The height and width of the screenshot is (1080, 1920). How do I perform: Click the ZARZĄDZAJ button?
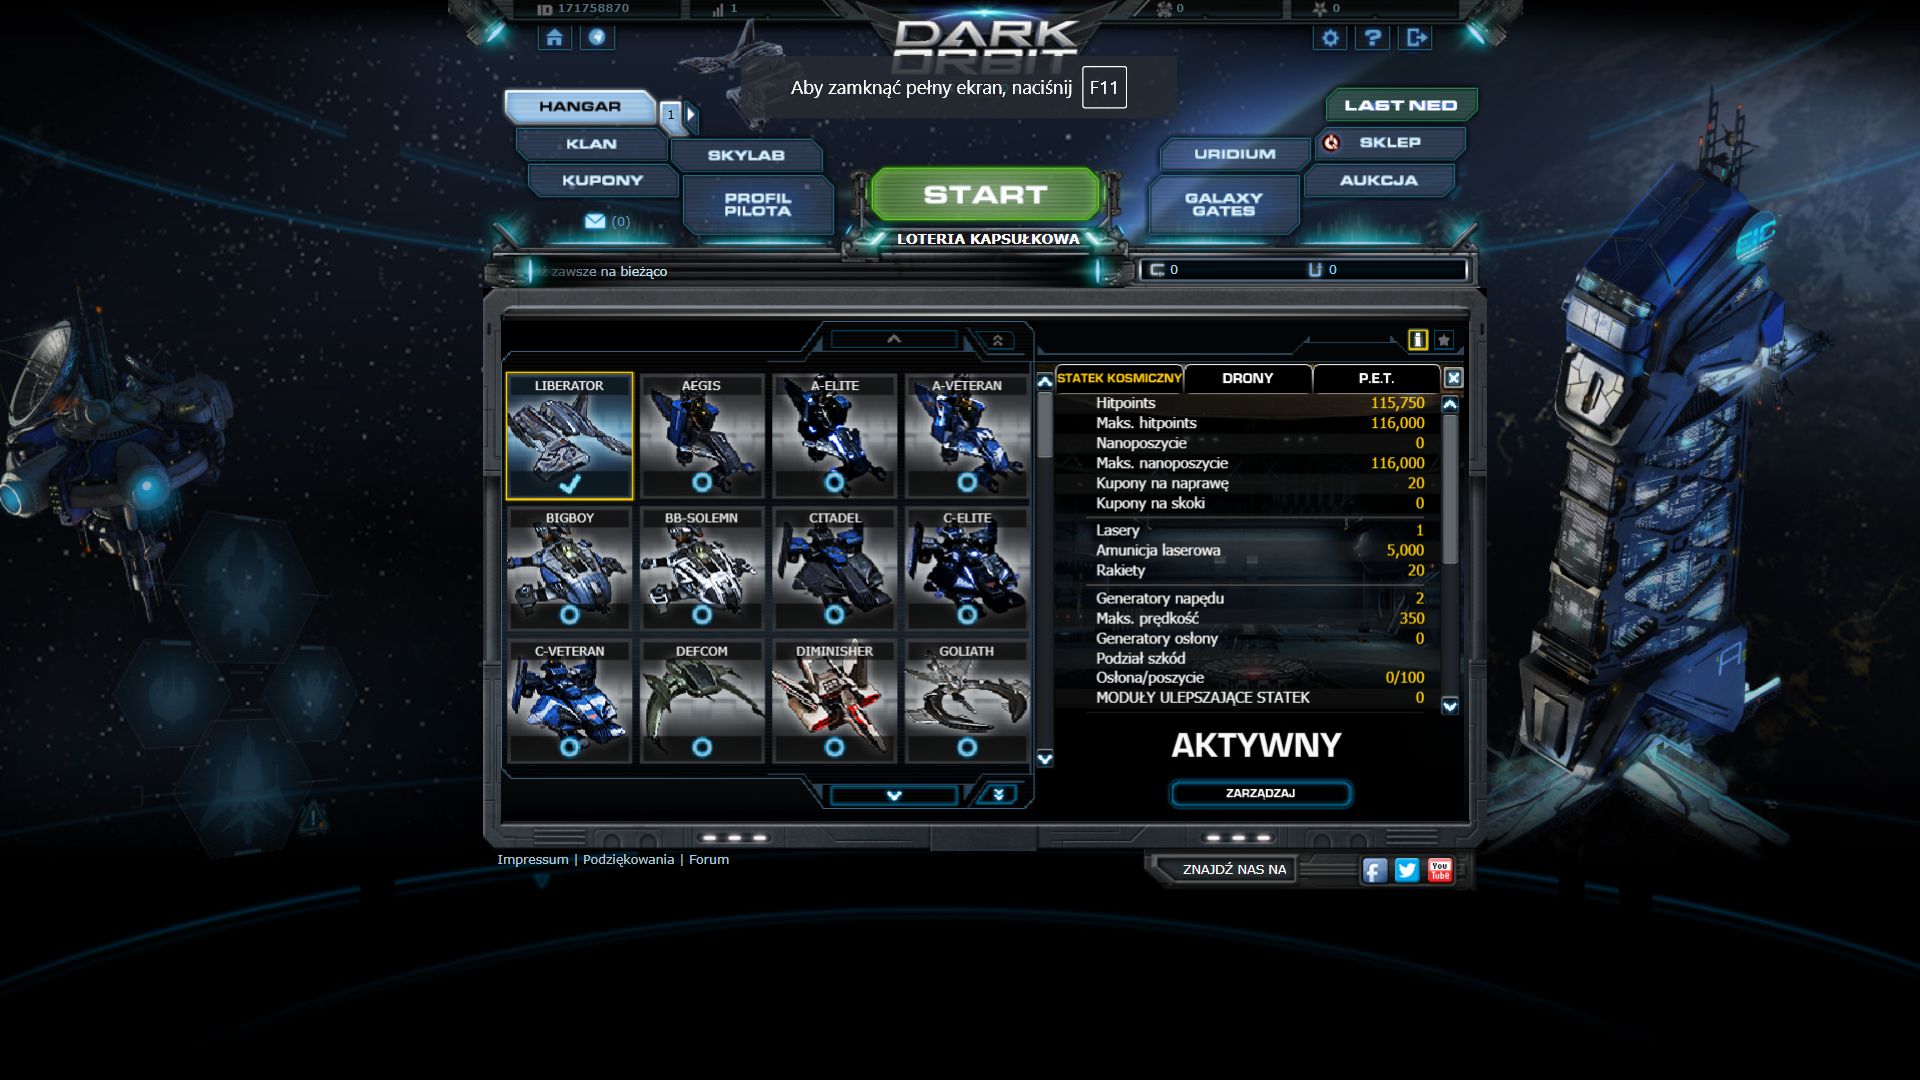[x=1260, y=793]
